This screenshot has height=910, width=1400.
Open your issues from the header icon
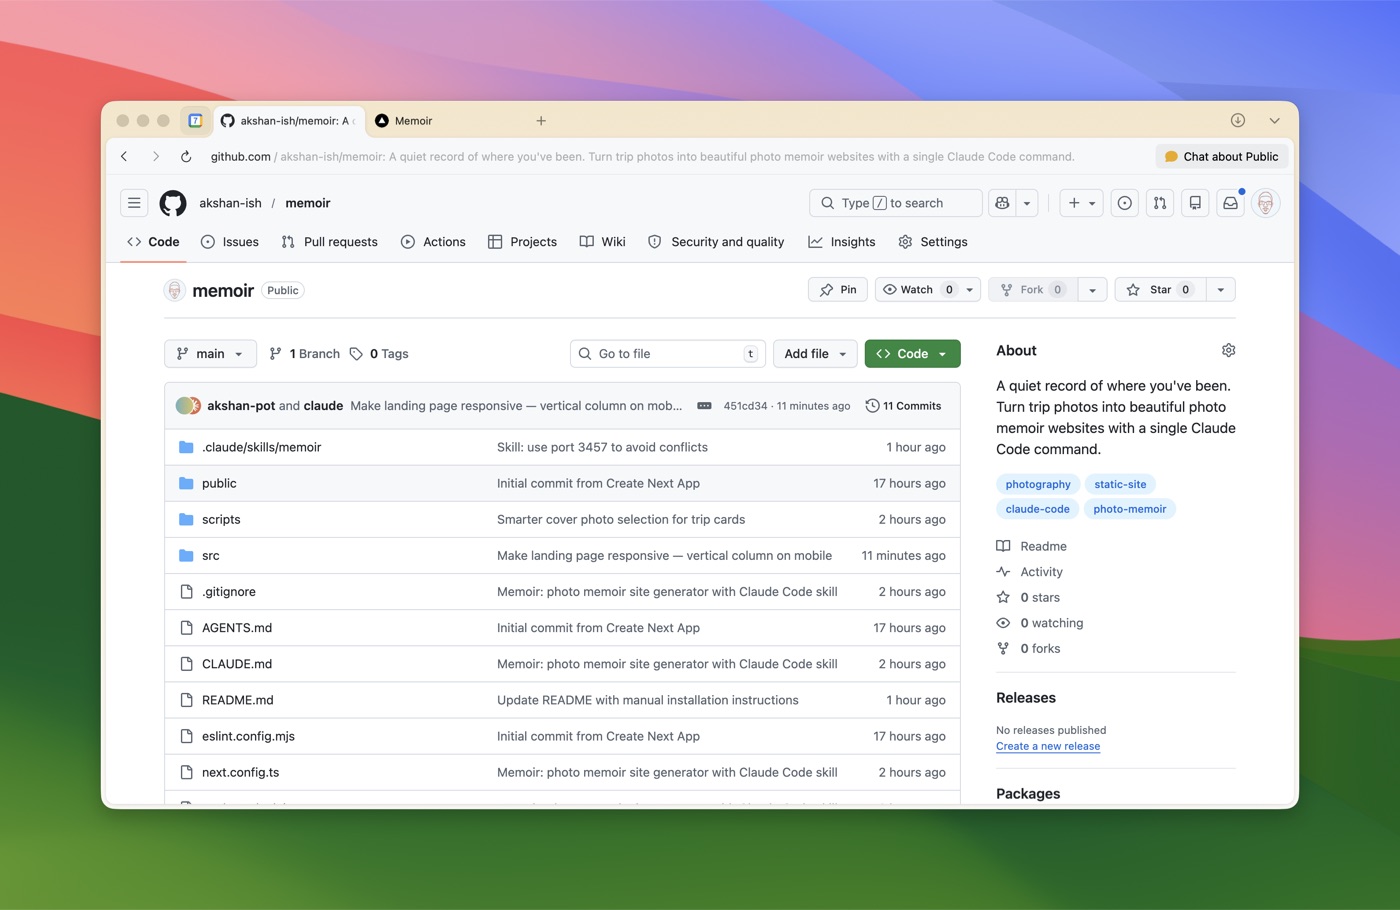(x=1124, y=203)
